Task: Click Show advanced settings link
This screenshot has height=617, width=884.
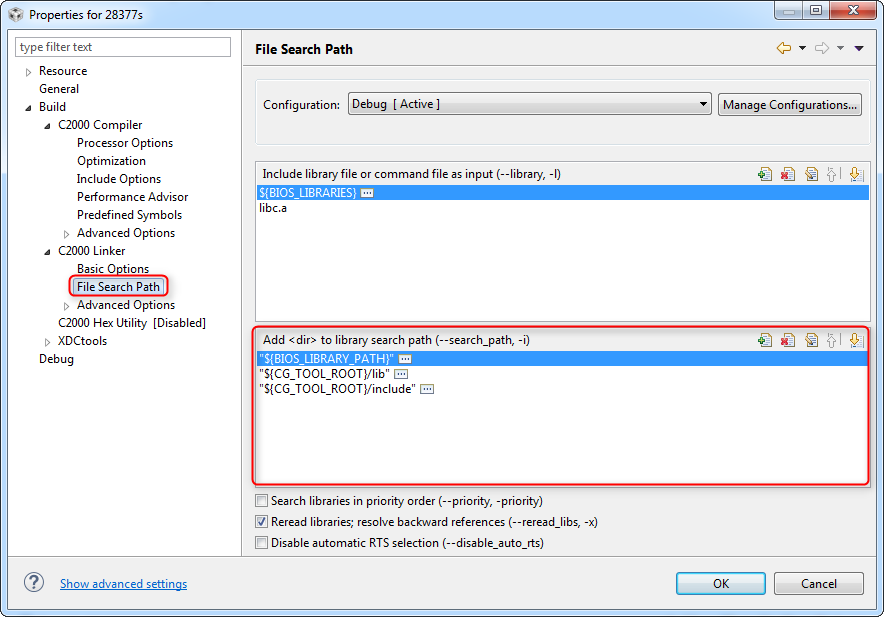Action: pyautogui.click(x=123, y=584)
